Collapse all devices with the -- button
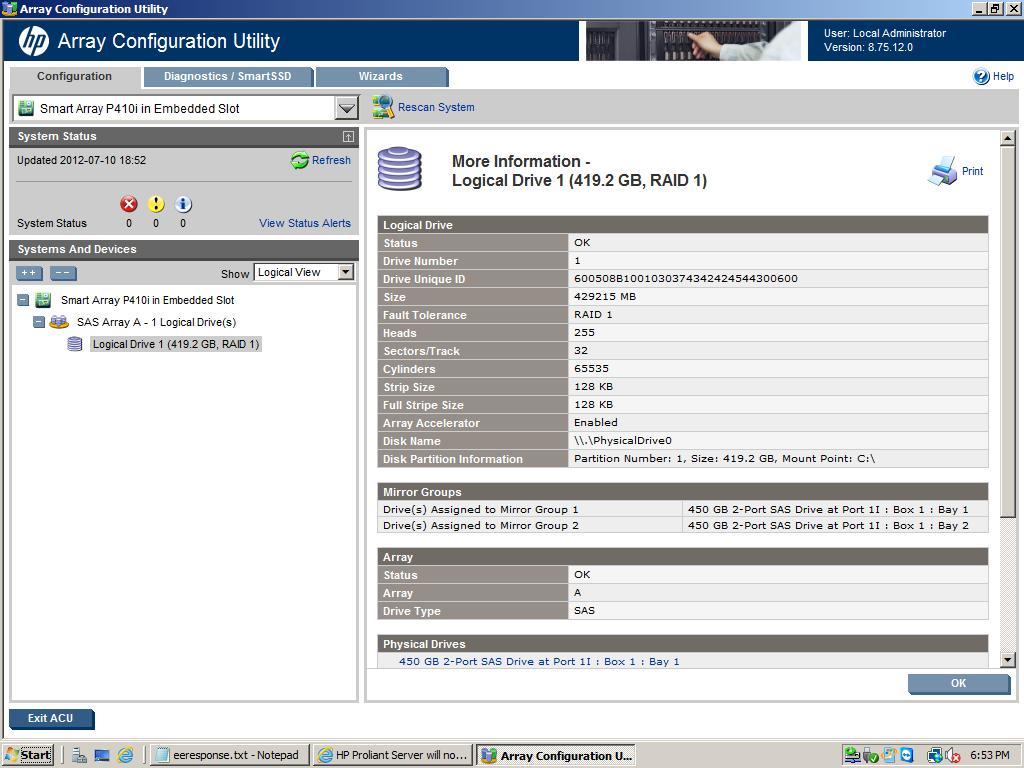Screen dimensions: 1024x768 click(x=63, y=273)
